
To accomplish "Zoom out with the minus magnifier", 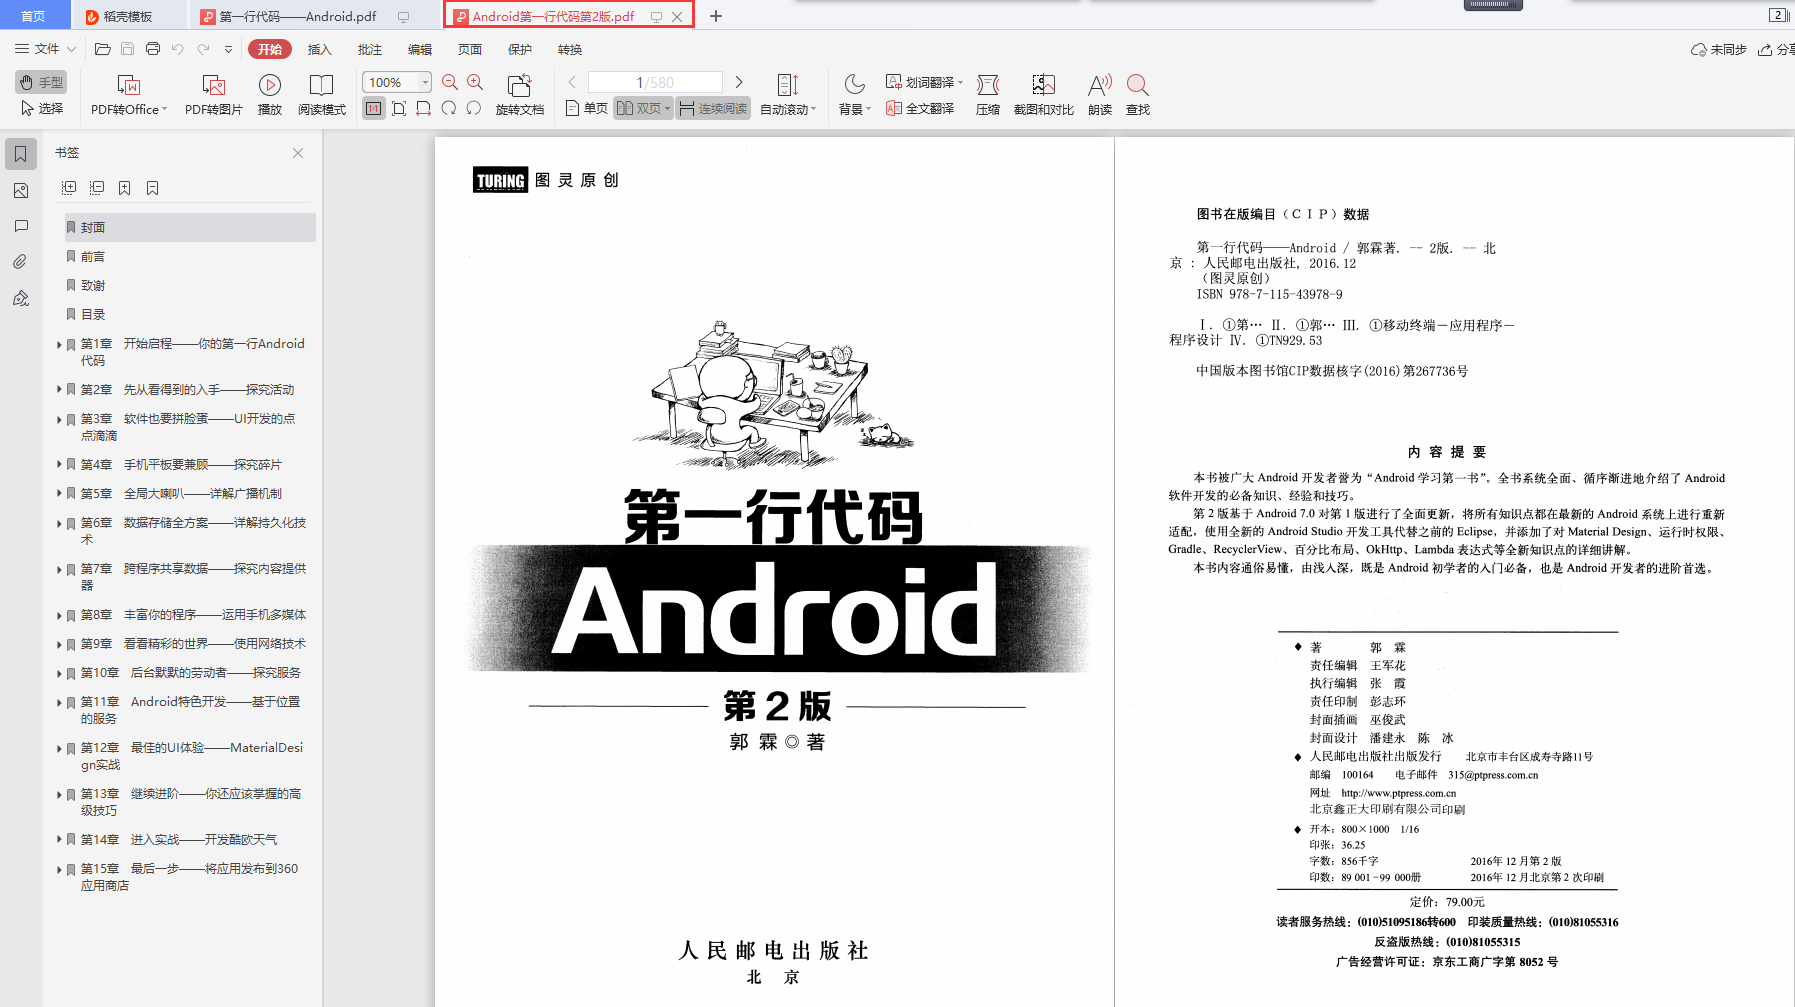I will point(450,82).
